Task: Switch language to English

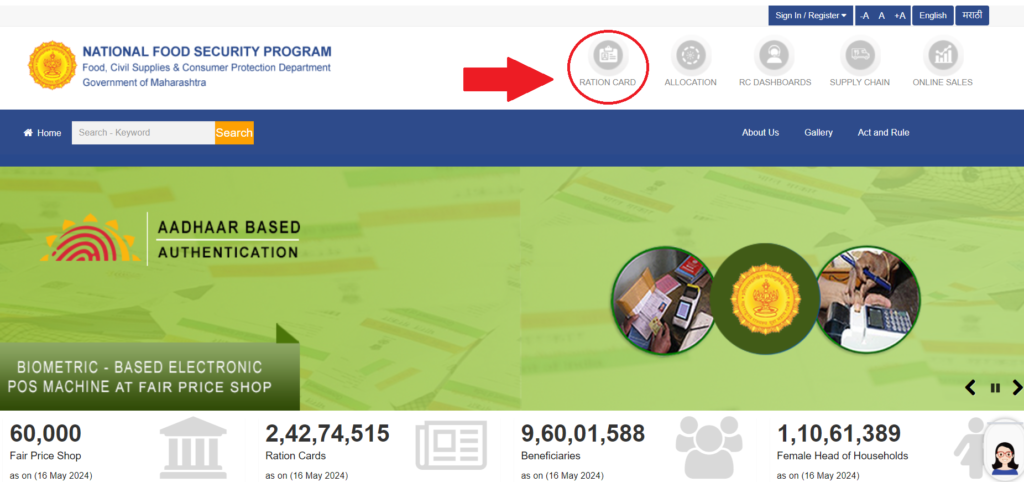Action: [x=933, y=16]
